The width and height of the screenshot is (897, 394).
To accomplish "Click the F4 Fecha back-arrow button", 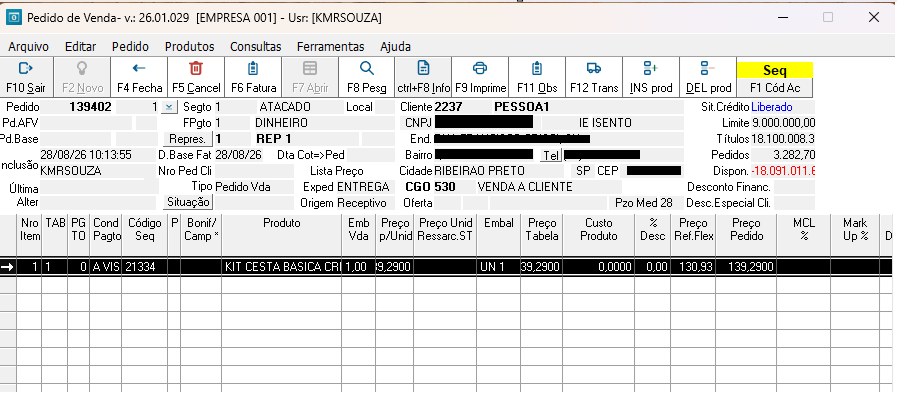I will pyautogui.click(x=139, y=77).
